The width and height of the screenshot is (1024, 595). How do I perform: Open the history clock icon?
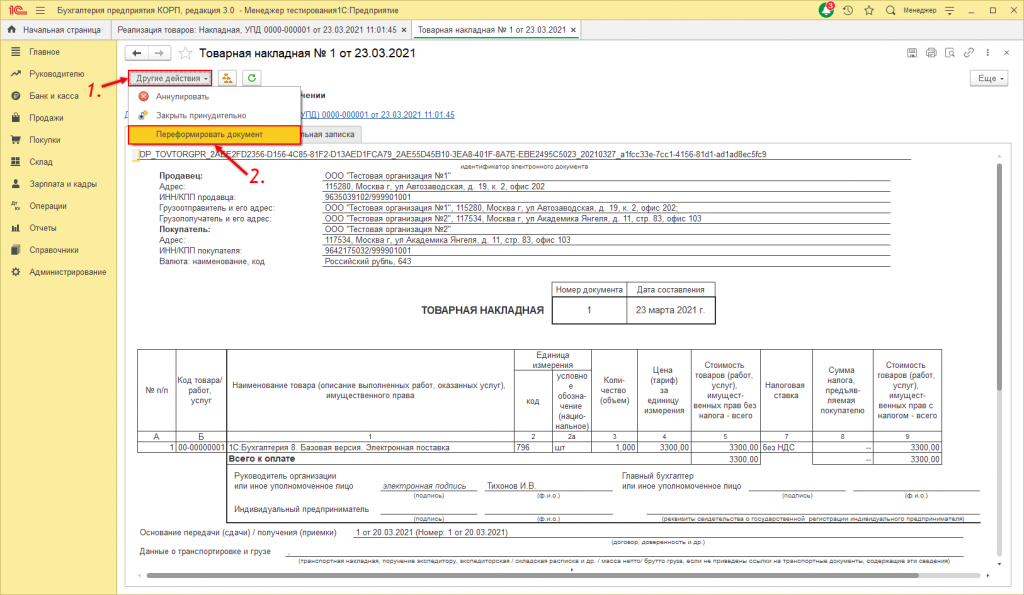click(848, 10)
